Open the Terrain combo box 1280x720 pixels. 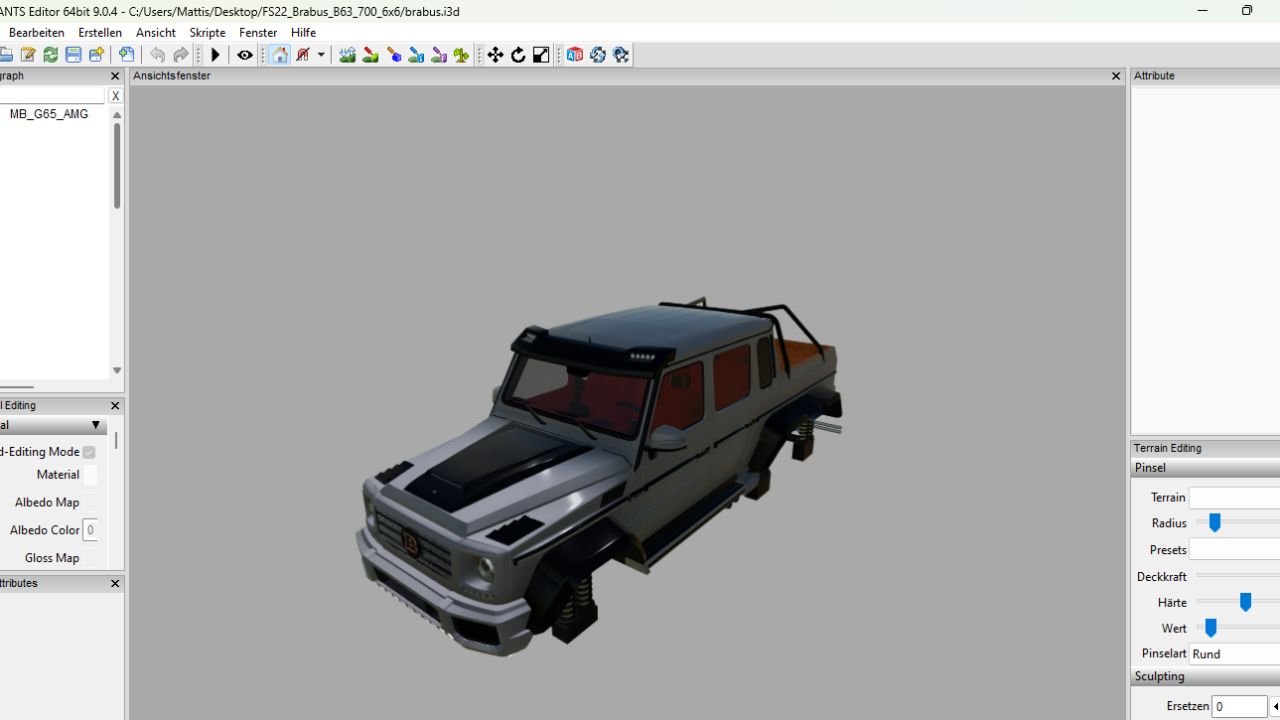[1234, 497]
